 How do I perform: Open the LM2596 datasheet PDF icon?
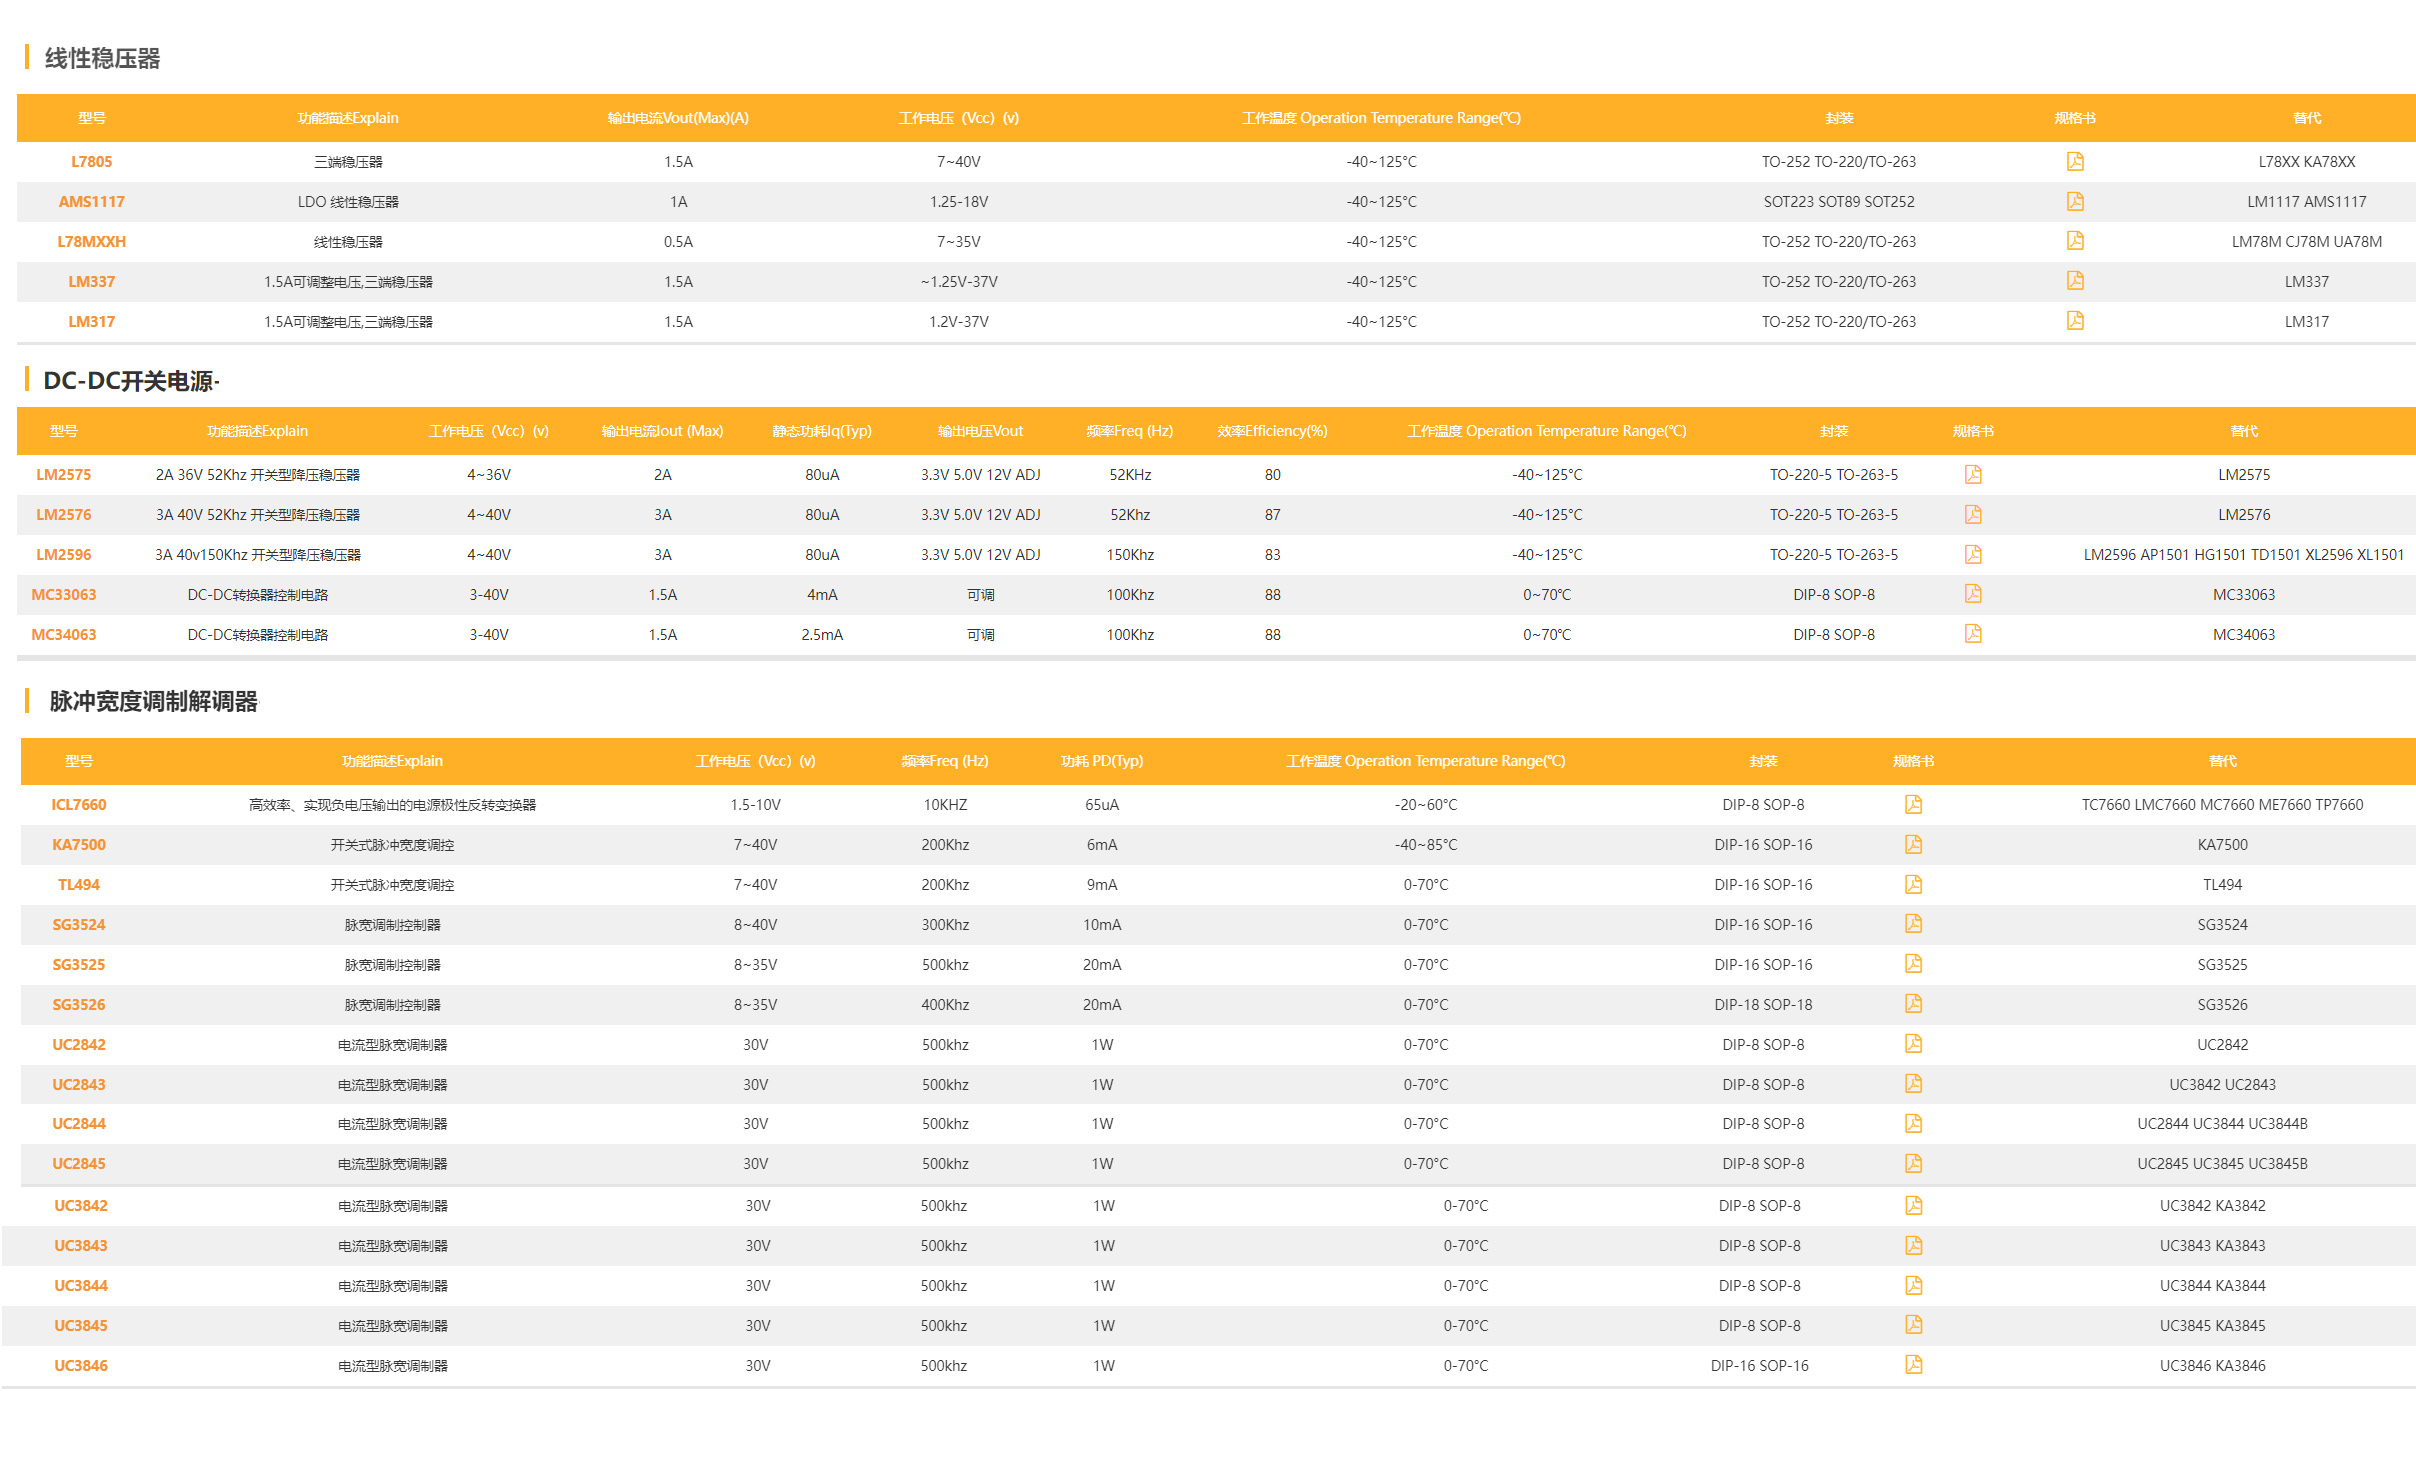pos(1973,554)
